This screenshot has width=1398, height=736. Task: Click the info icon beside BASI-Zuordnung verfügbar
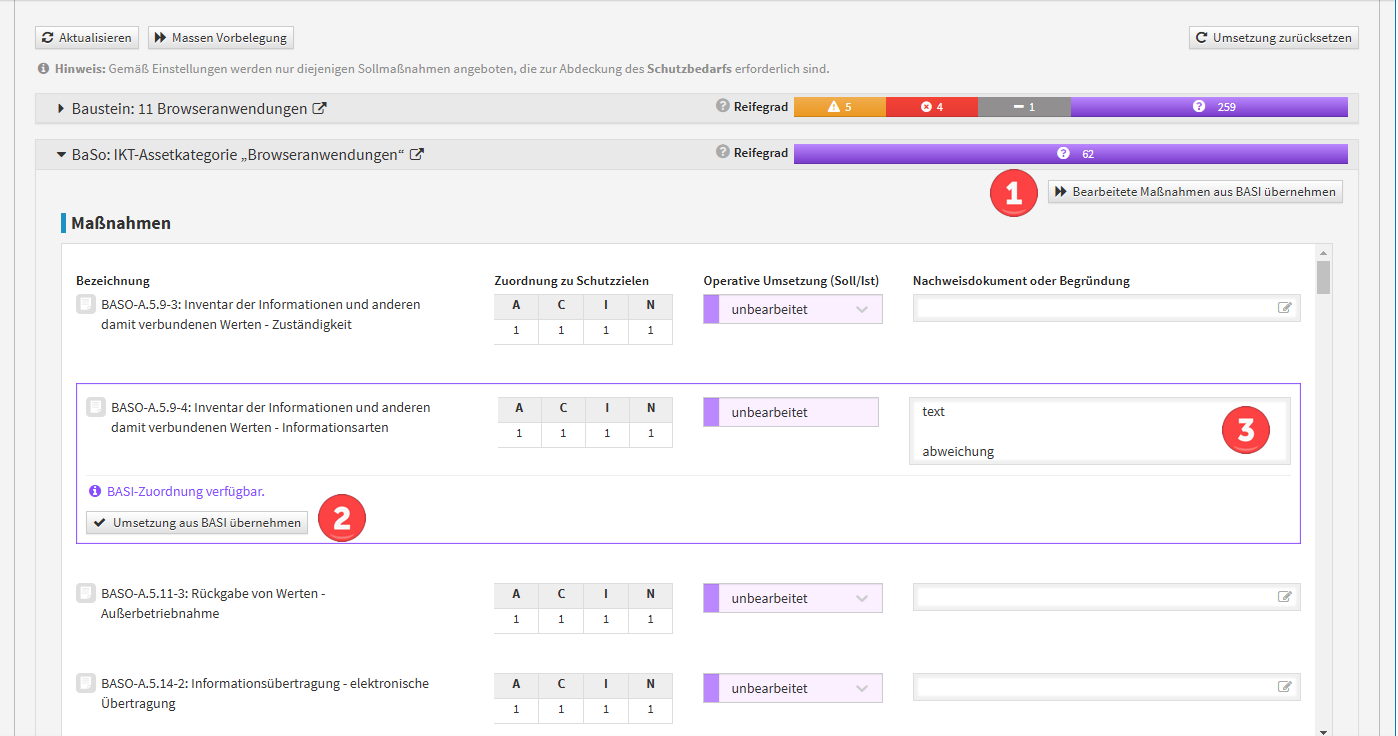pos(95,491)
